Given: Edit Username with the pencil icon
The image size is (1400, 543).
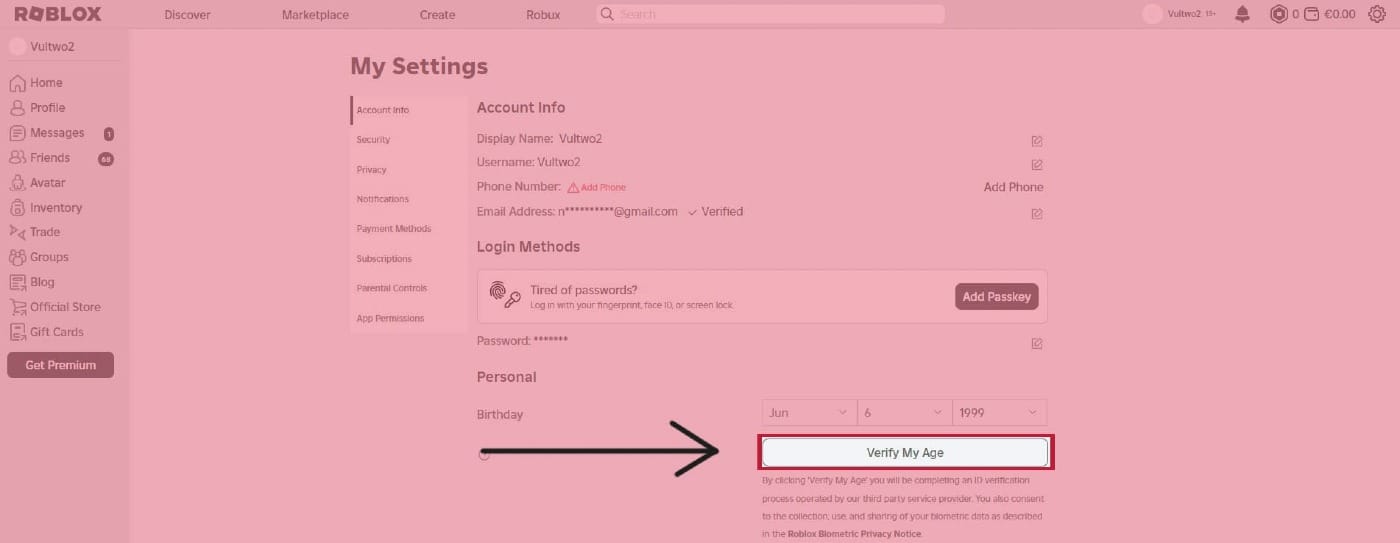Looking at the screenshot, I should (1037, 165).
